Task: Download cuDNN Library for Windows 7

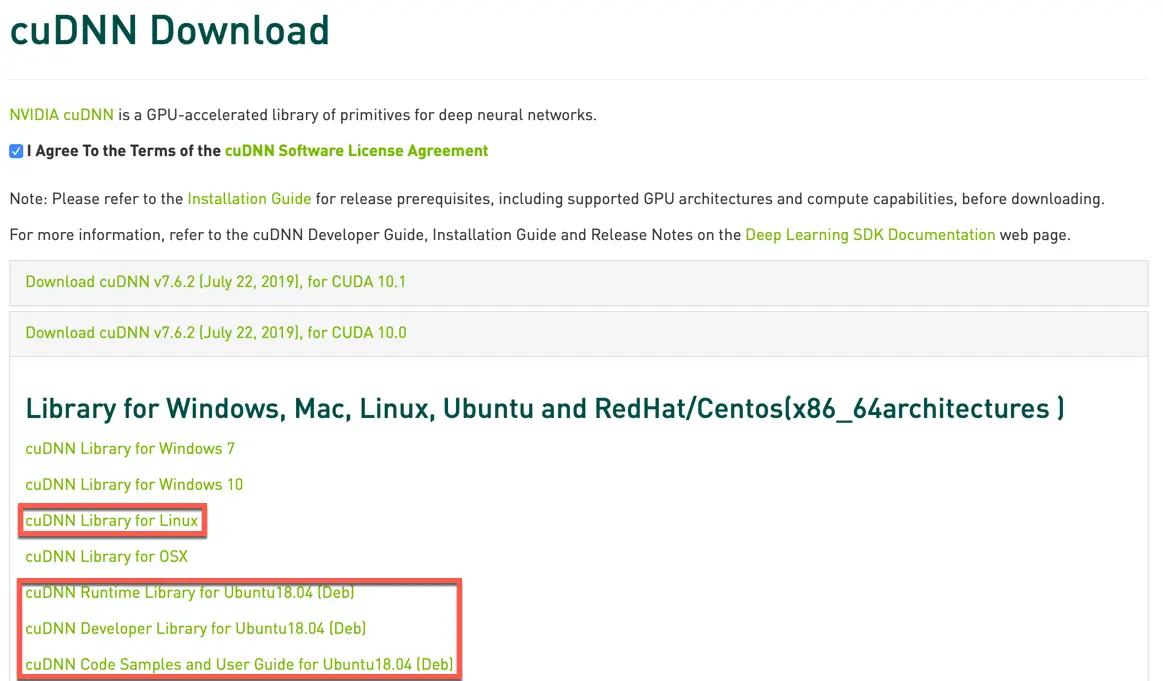Action: point(130,449)
